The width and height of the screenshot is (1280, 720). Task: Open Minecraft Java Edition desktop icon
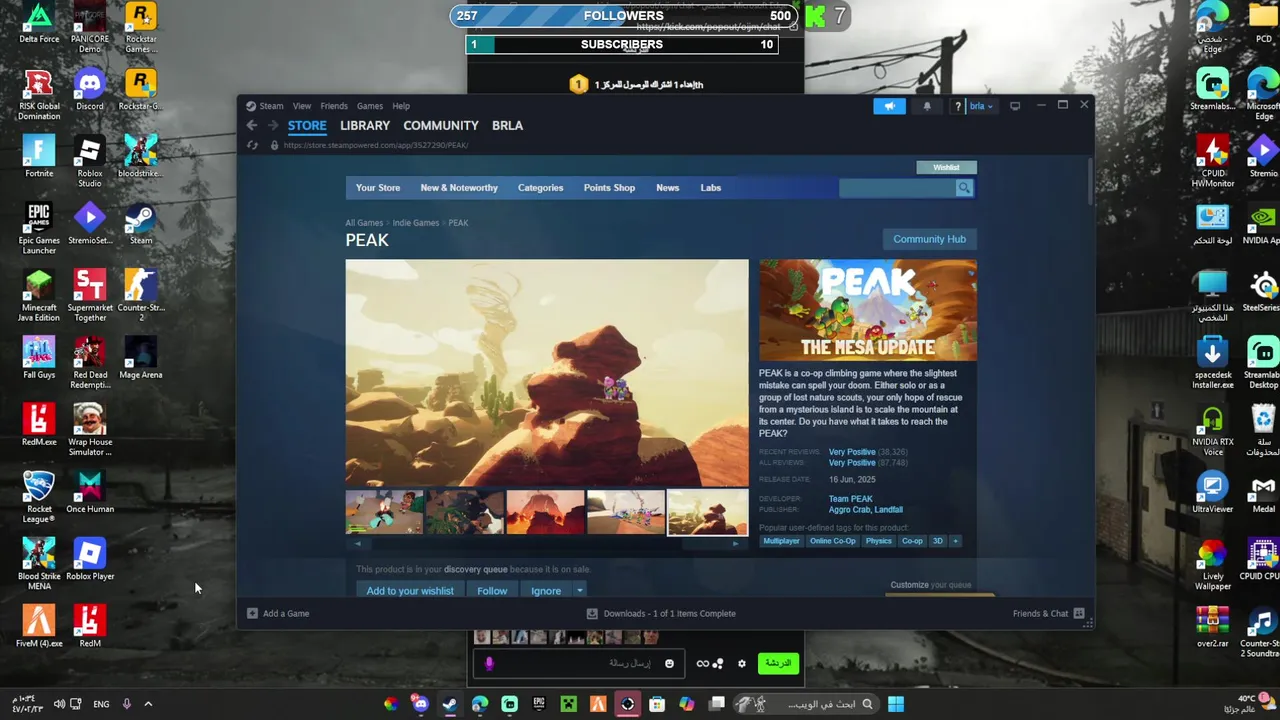pos(39,296)
